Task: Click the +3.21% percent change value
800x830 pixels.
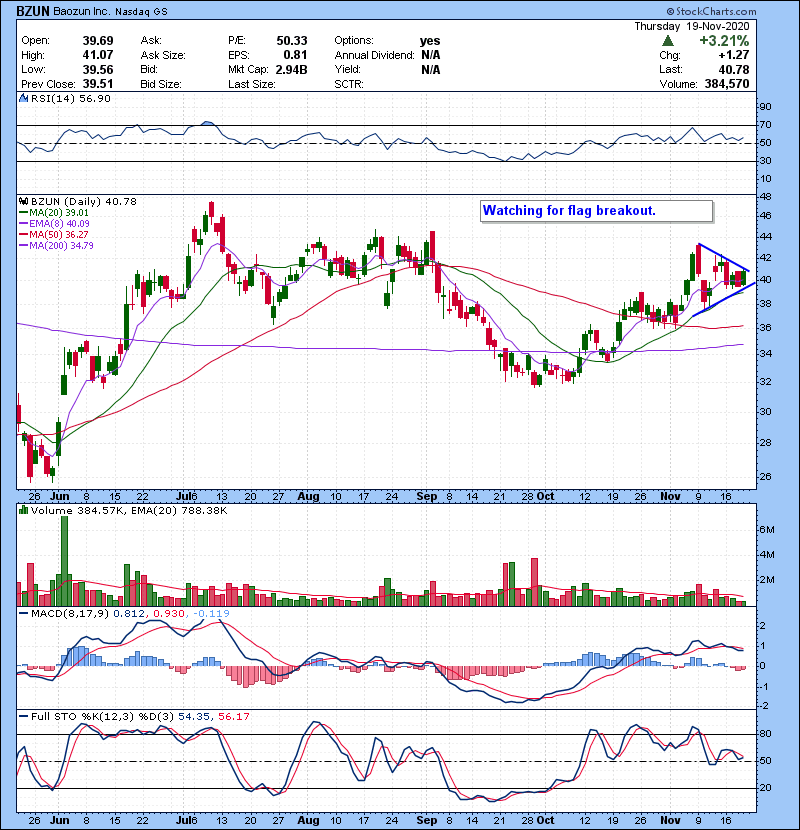Action: 724,41
